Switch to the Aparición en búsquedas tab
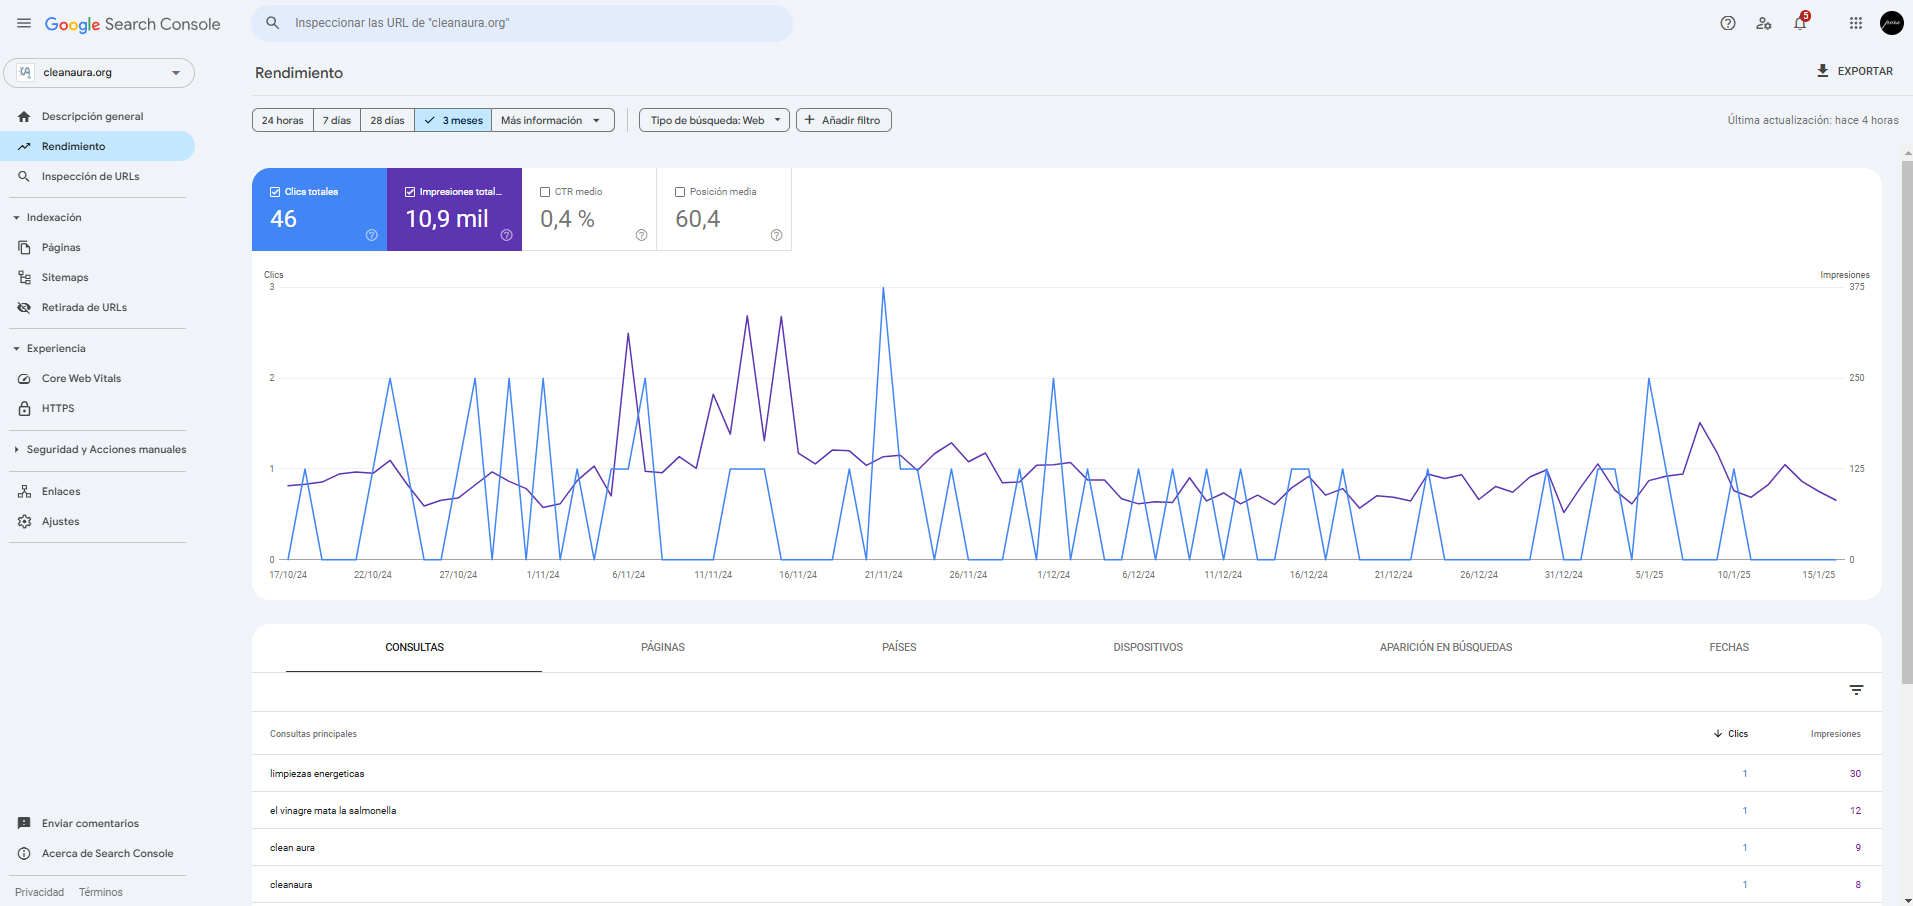The width and height of the screenshot is (1913, 906). 1446,647
